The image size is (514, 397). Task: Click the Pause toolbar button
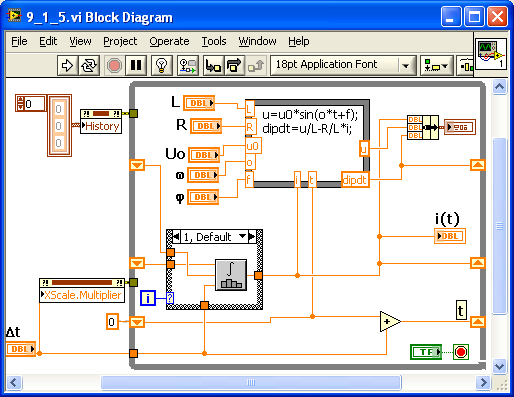(x=136, y=65)
